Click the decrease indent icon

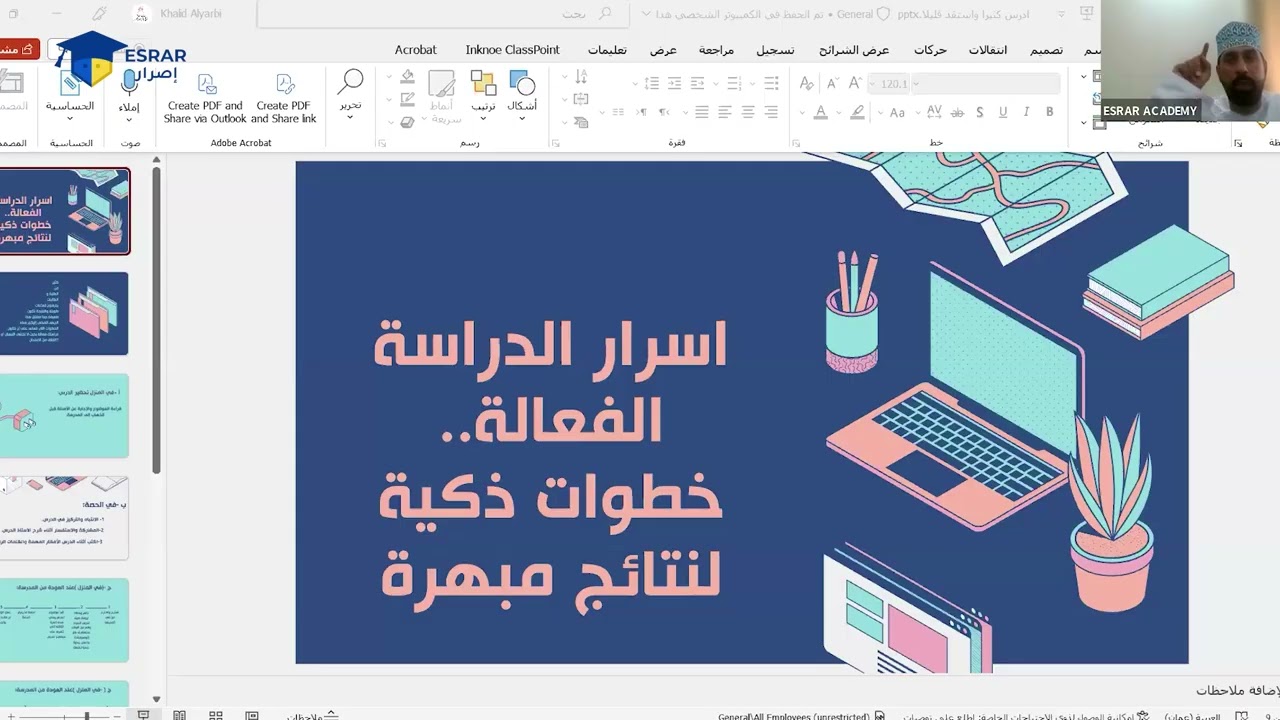[x=697, y=84]
